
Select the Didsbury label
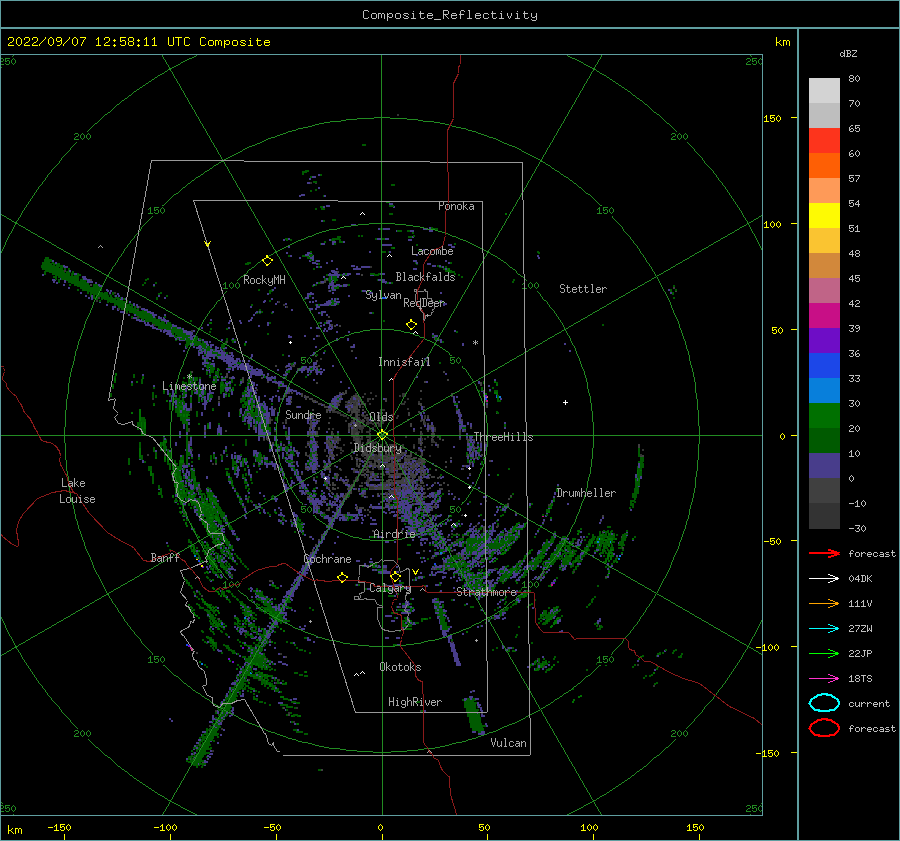(378, 448)
